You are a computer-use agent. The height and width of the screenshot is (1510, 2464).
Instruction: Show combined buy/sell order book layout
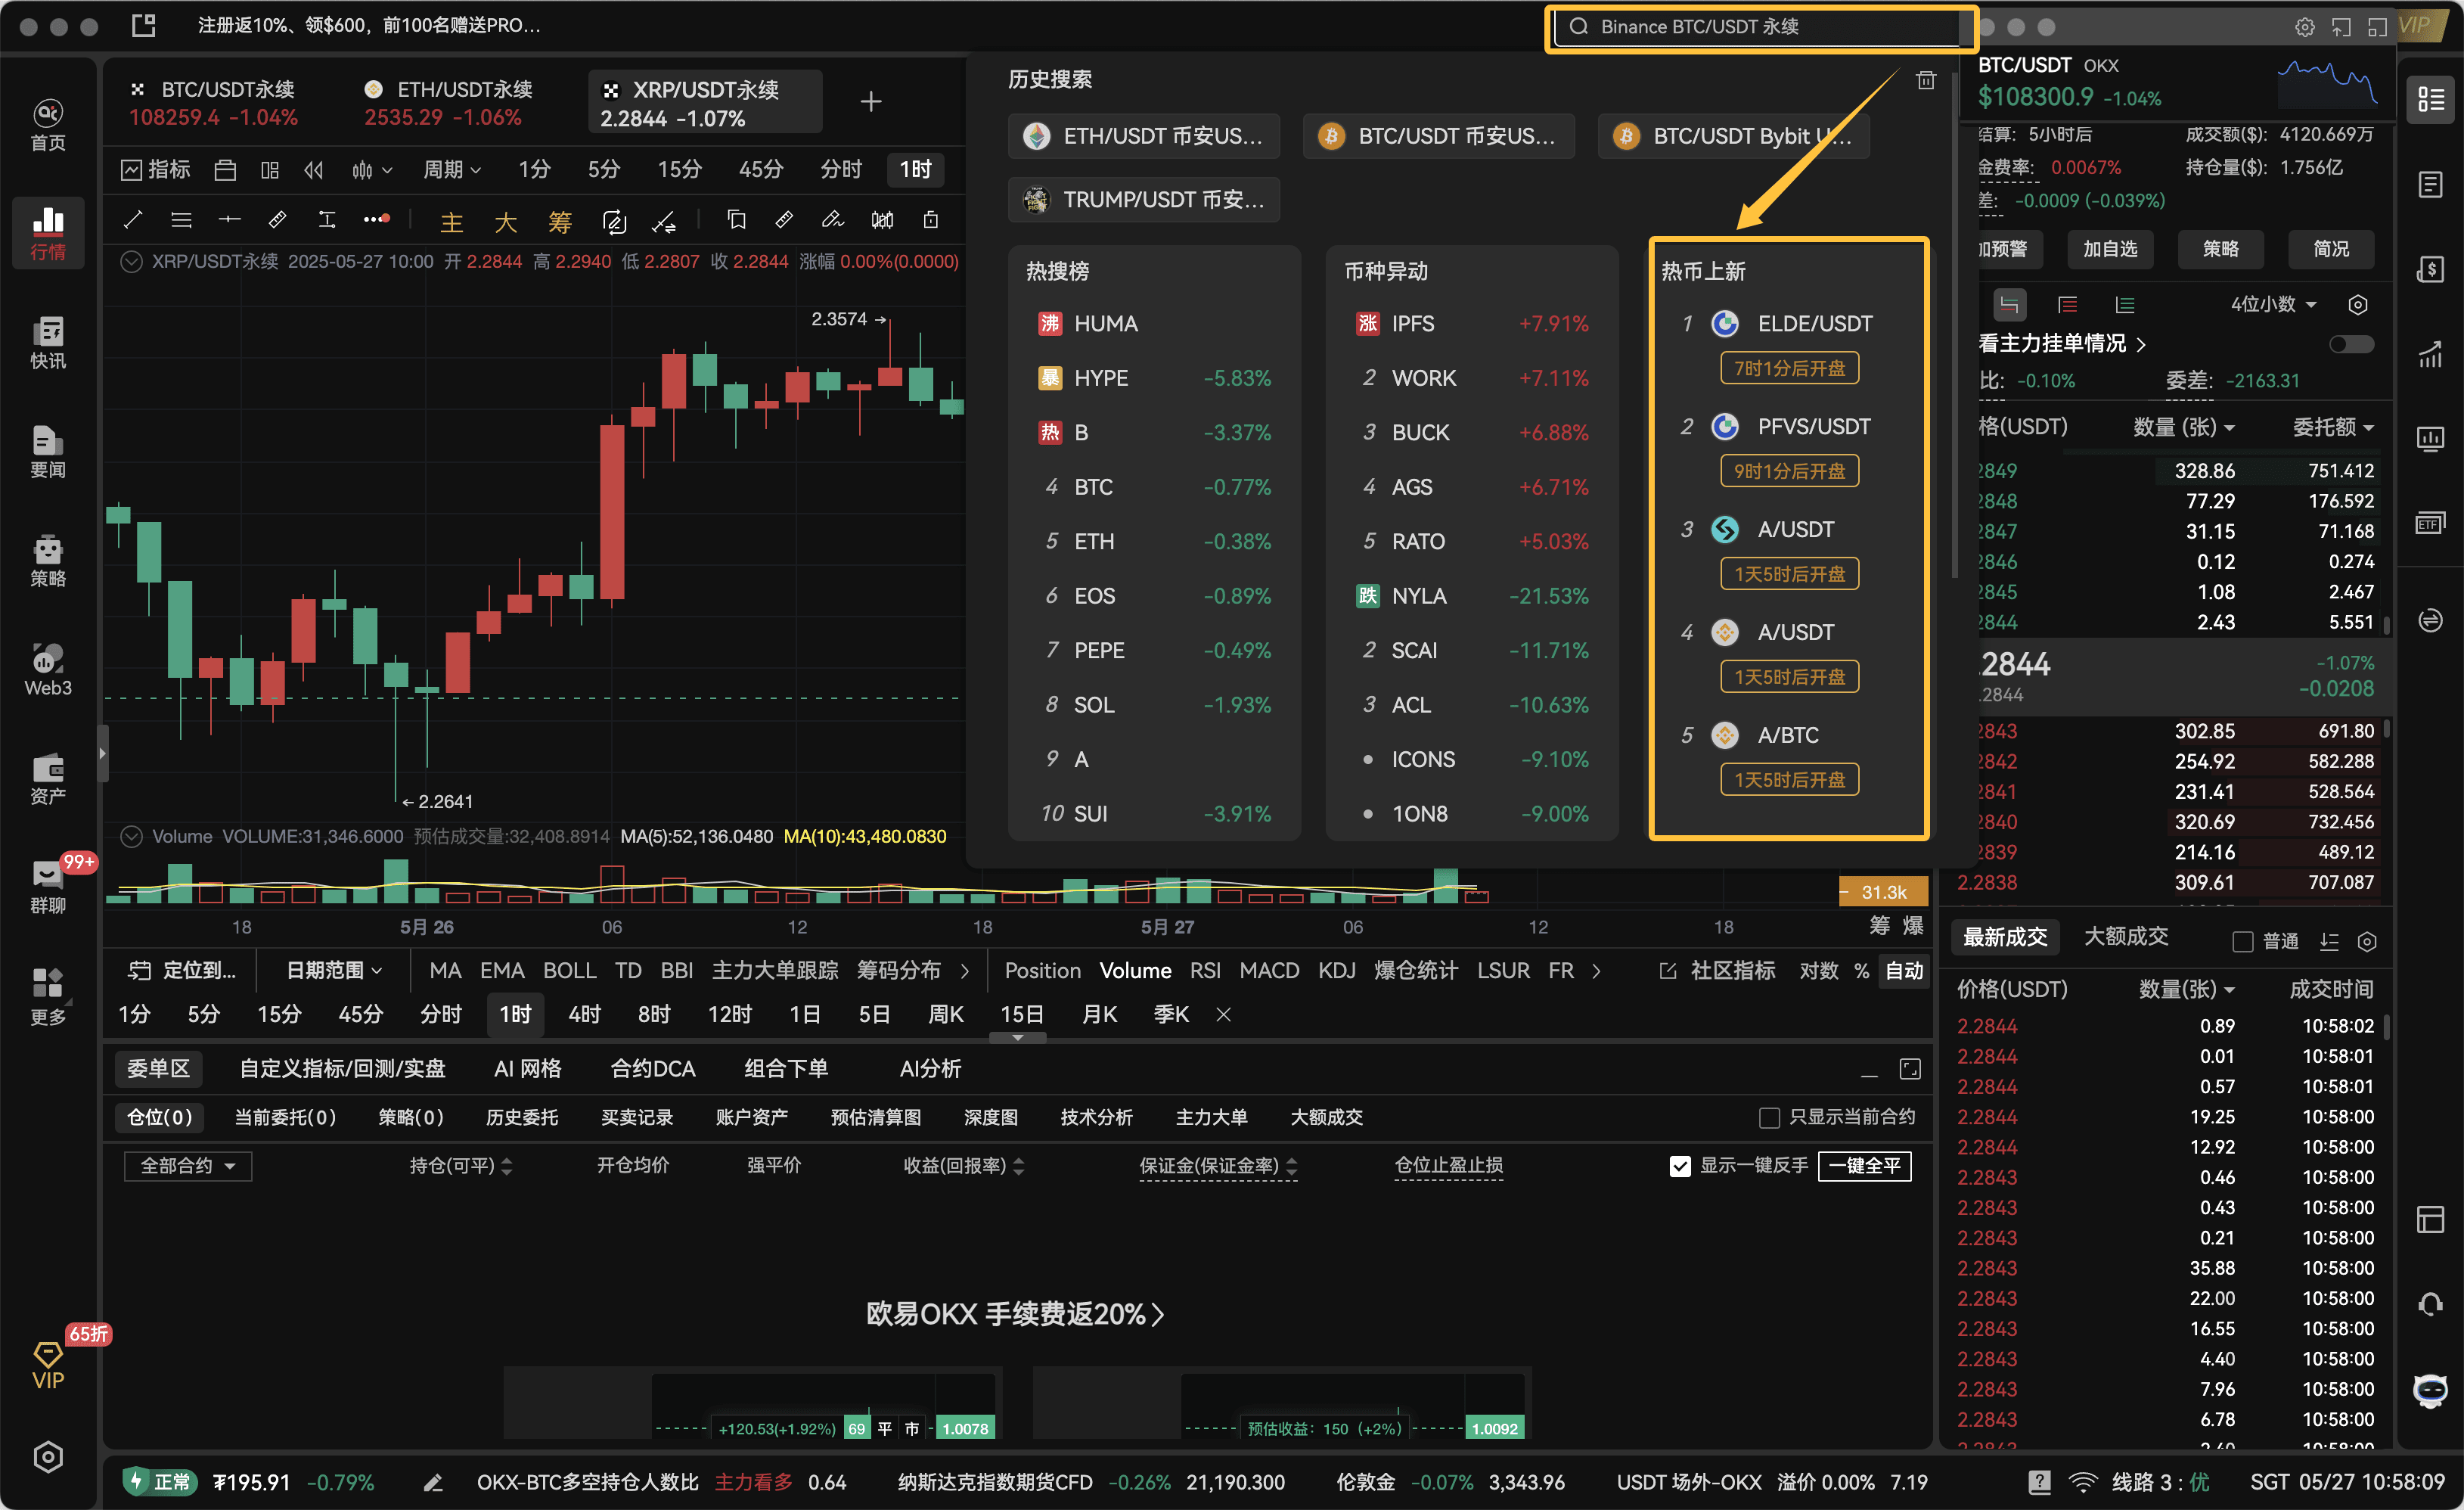[2009, 305]
